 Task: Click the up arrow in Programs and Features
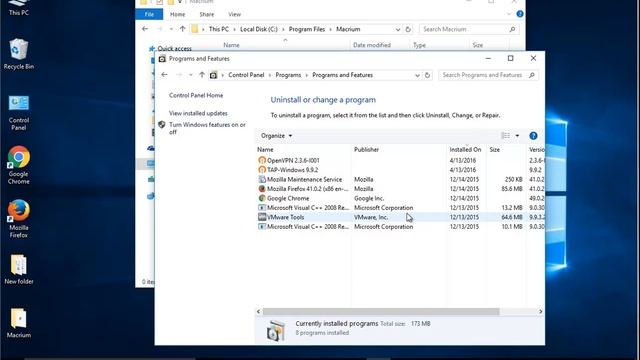point(202,75)
